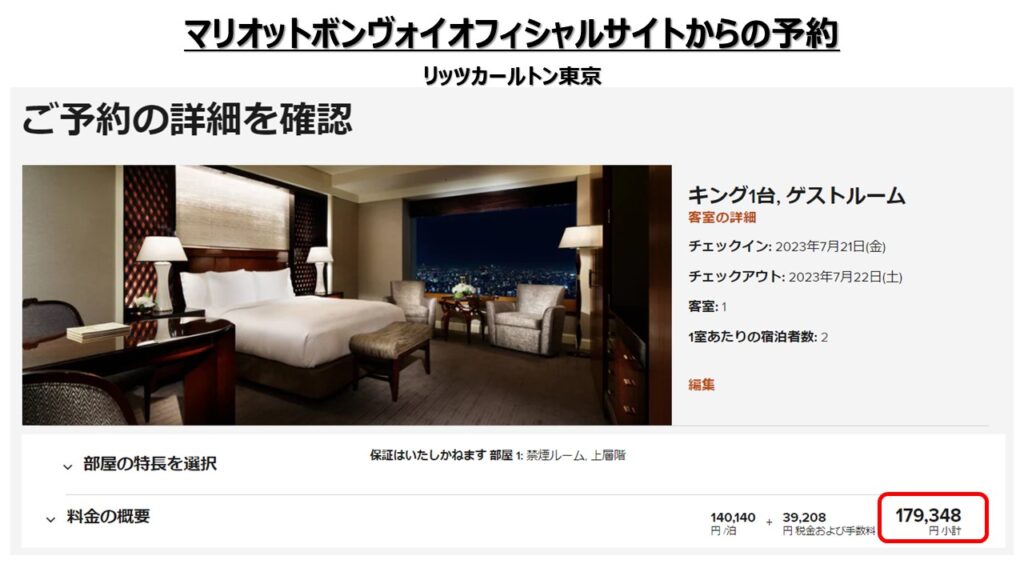Select the 39,208 taxes and fees amount
The height and width of the screenshot is (576, 1024).
pos(828,523)
